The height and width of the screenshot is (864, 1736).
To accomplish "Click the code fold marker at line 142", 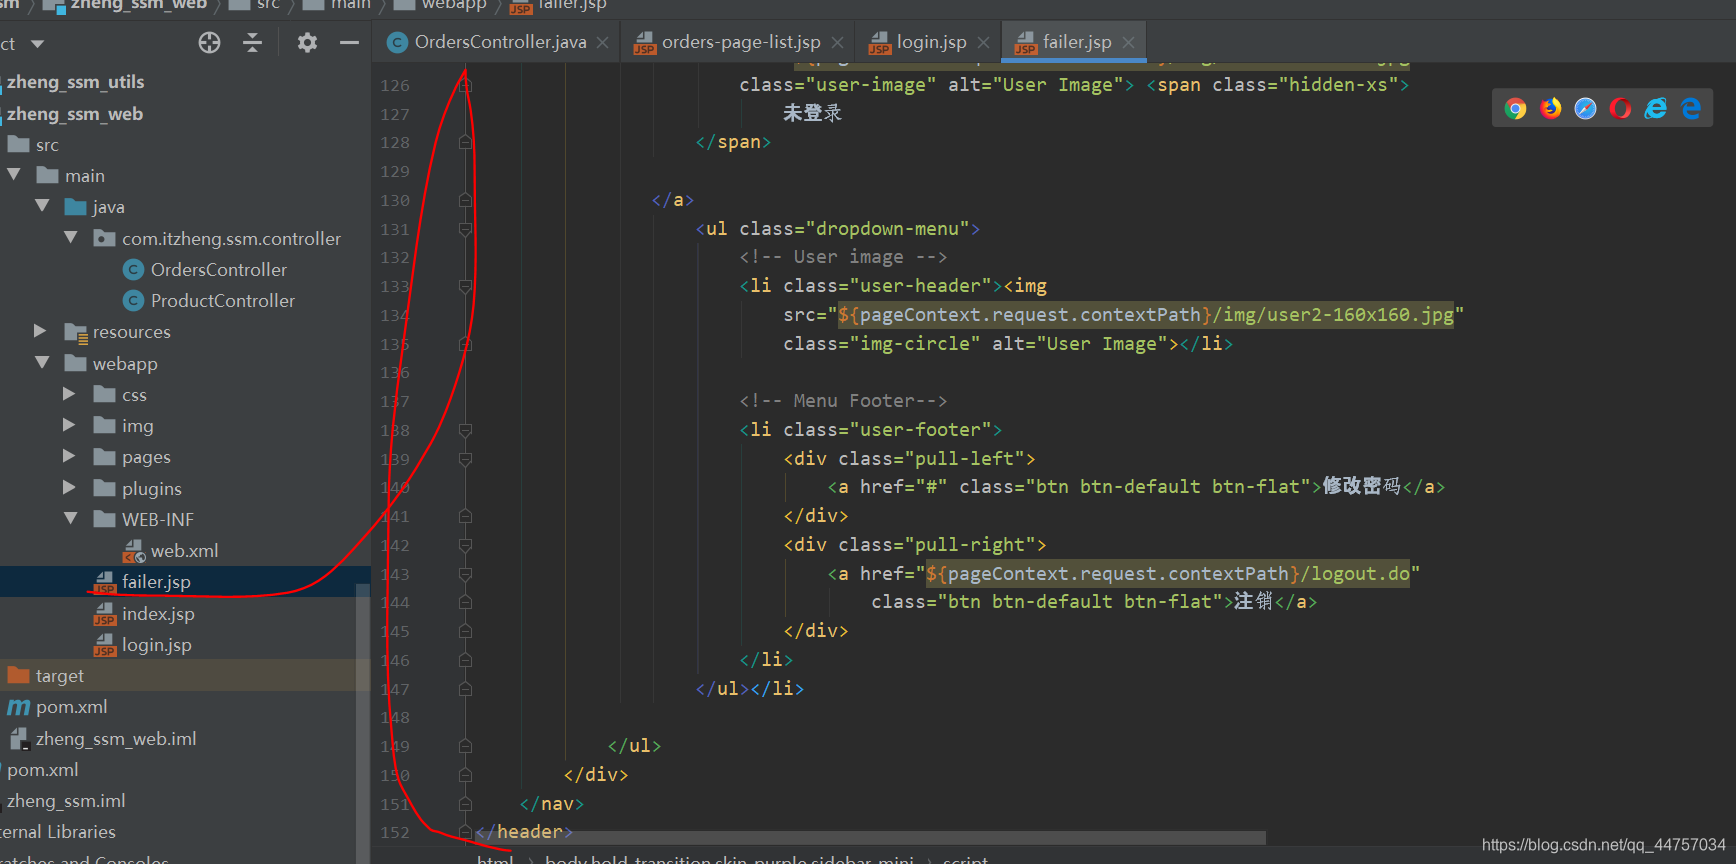I will [465, 545].
